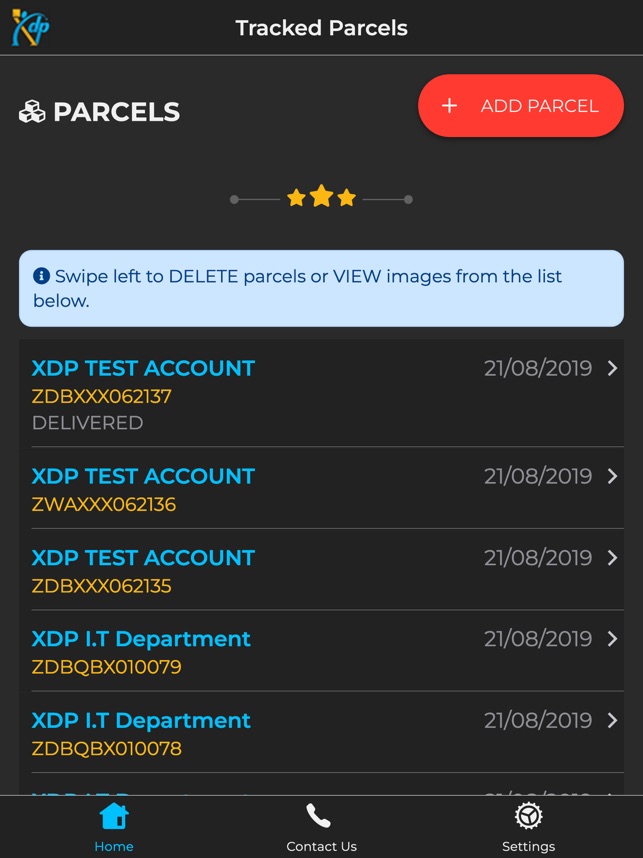Open Settings gear icon
The width and height of the screenshot is (643, 858).
(528, 817)
